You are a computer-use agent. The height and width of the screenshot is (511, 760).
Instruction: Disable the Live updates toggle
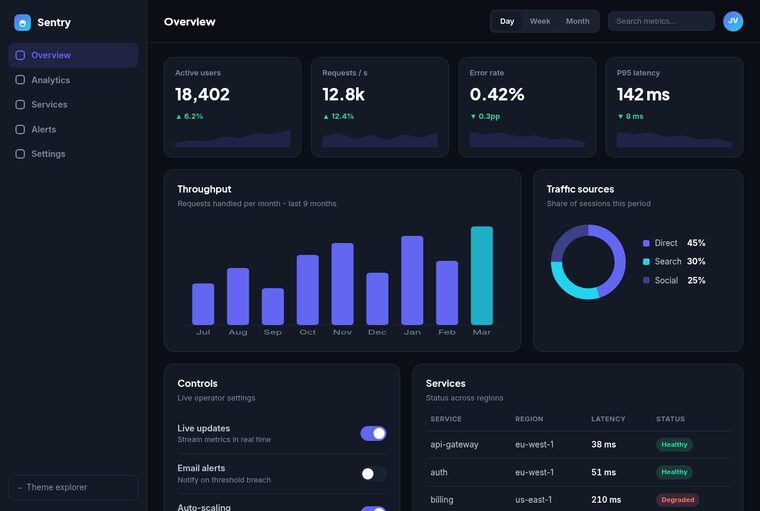pos(373,433)
